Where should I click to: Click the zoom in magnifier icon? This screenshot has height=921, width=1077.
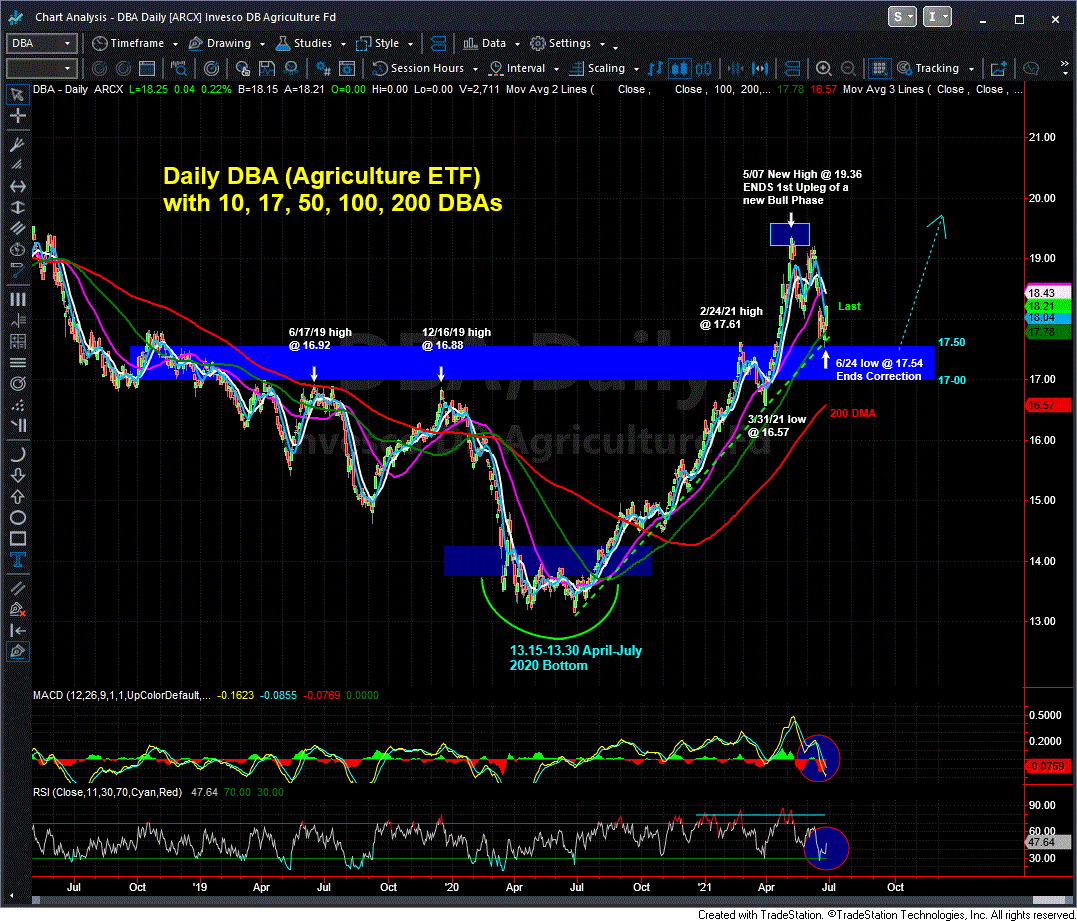(824, 68)
